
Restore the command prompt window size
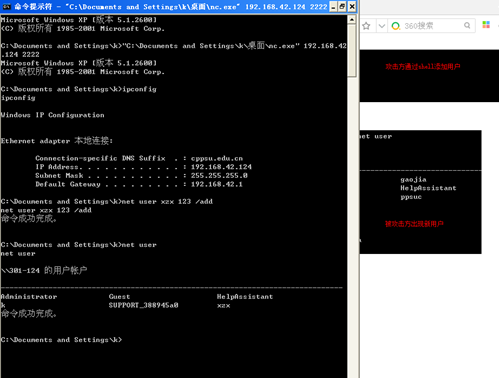tap(342, 7)
